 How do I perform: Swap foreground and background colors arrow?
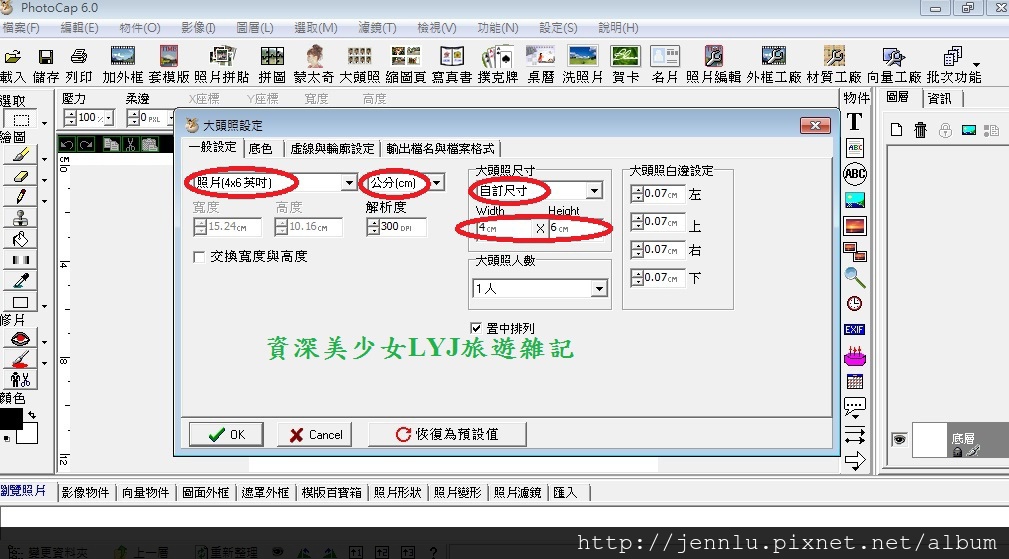[31, 415]
